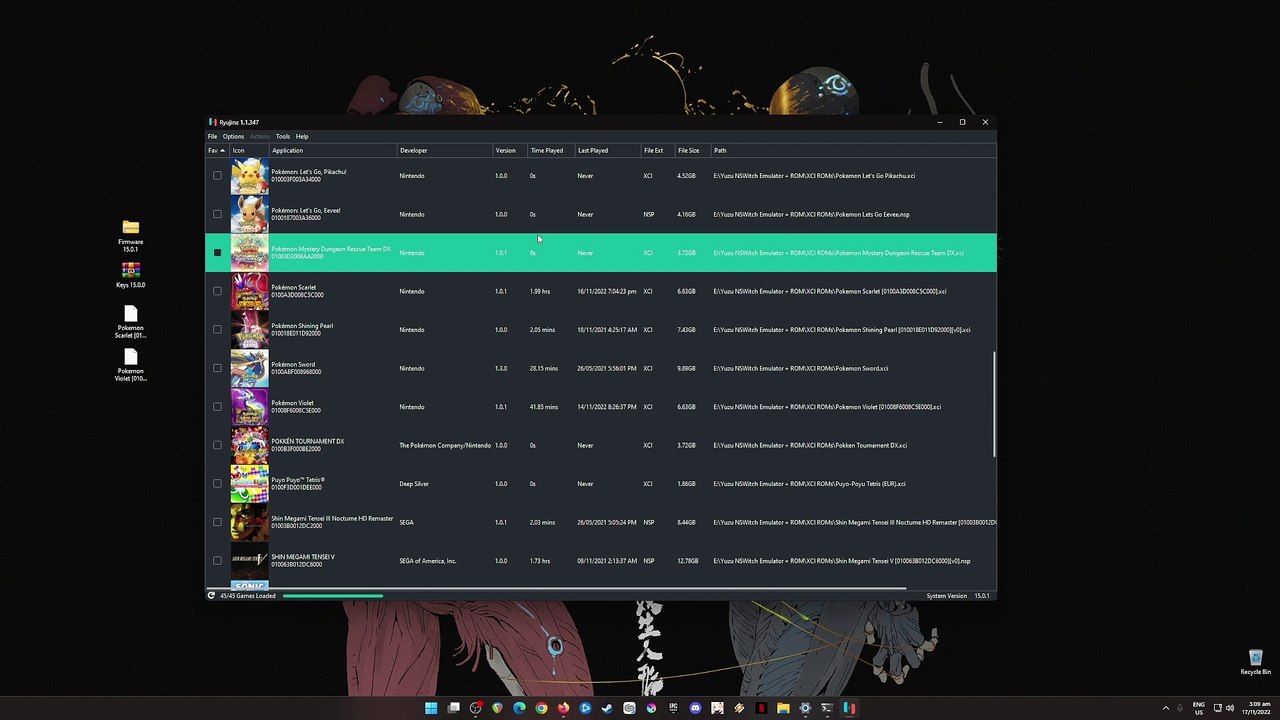Image resolution: width=1280 pixels, height=720 pixels.
Task: Select the Pokemon Scarlet desktop file
Action: click(x=130, y=323)
